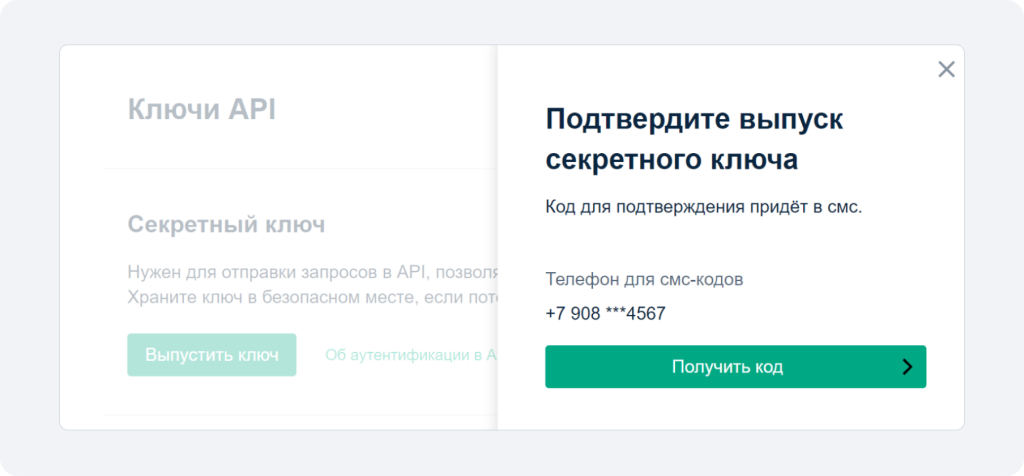This screenshot has height=476, width=1024.
Task: Click the 'Ключи API' page heading
Action: coord(202,109)
